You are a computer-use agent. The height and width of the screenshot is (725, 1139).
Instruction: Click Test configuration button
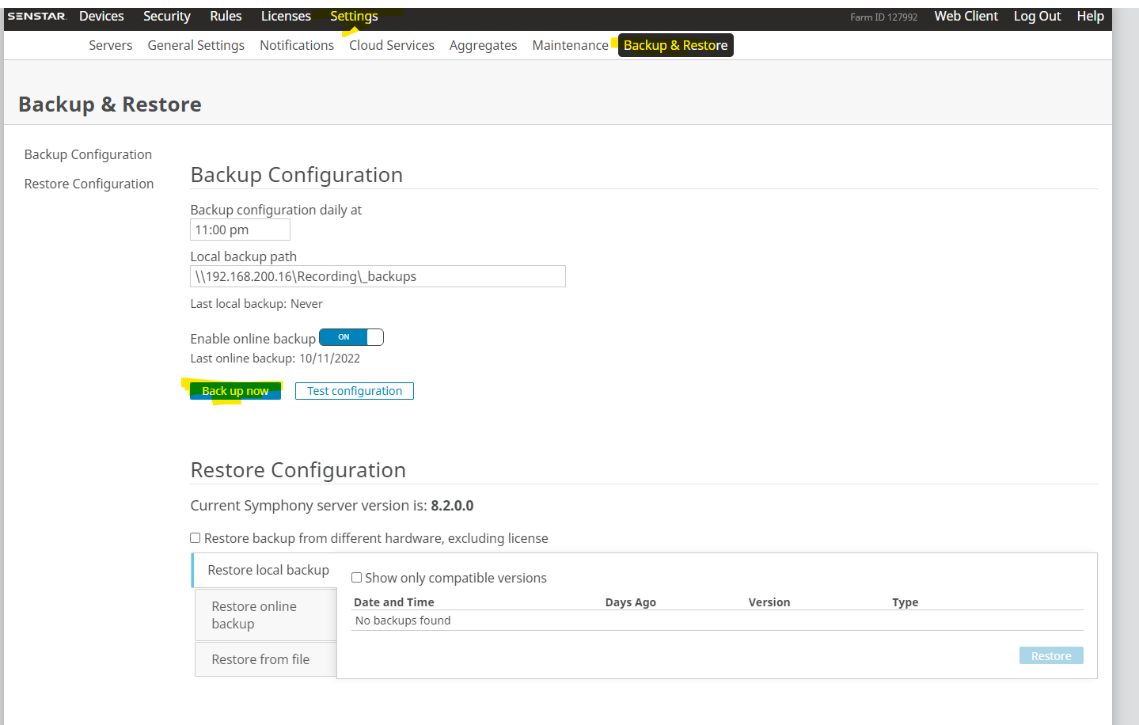click(354, 391)
